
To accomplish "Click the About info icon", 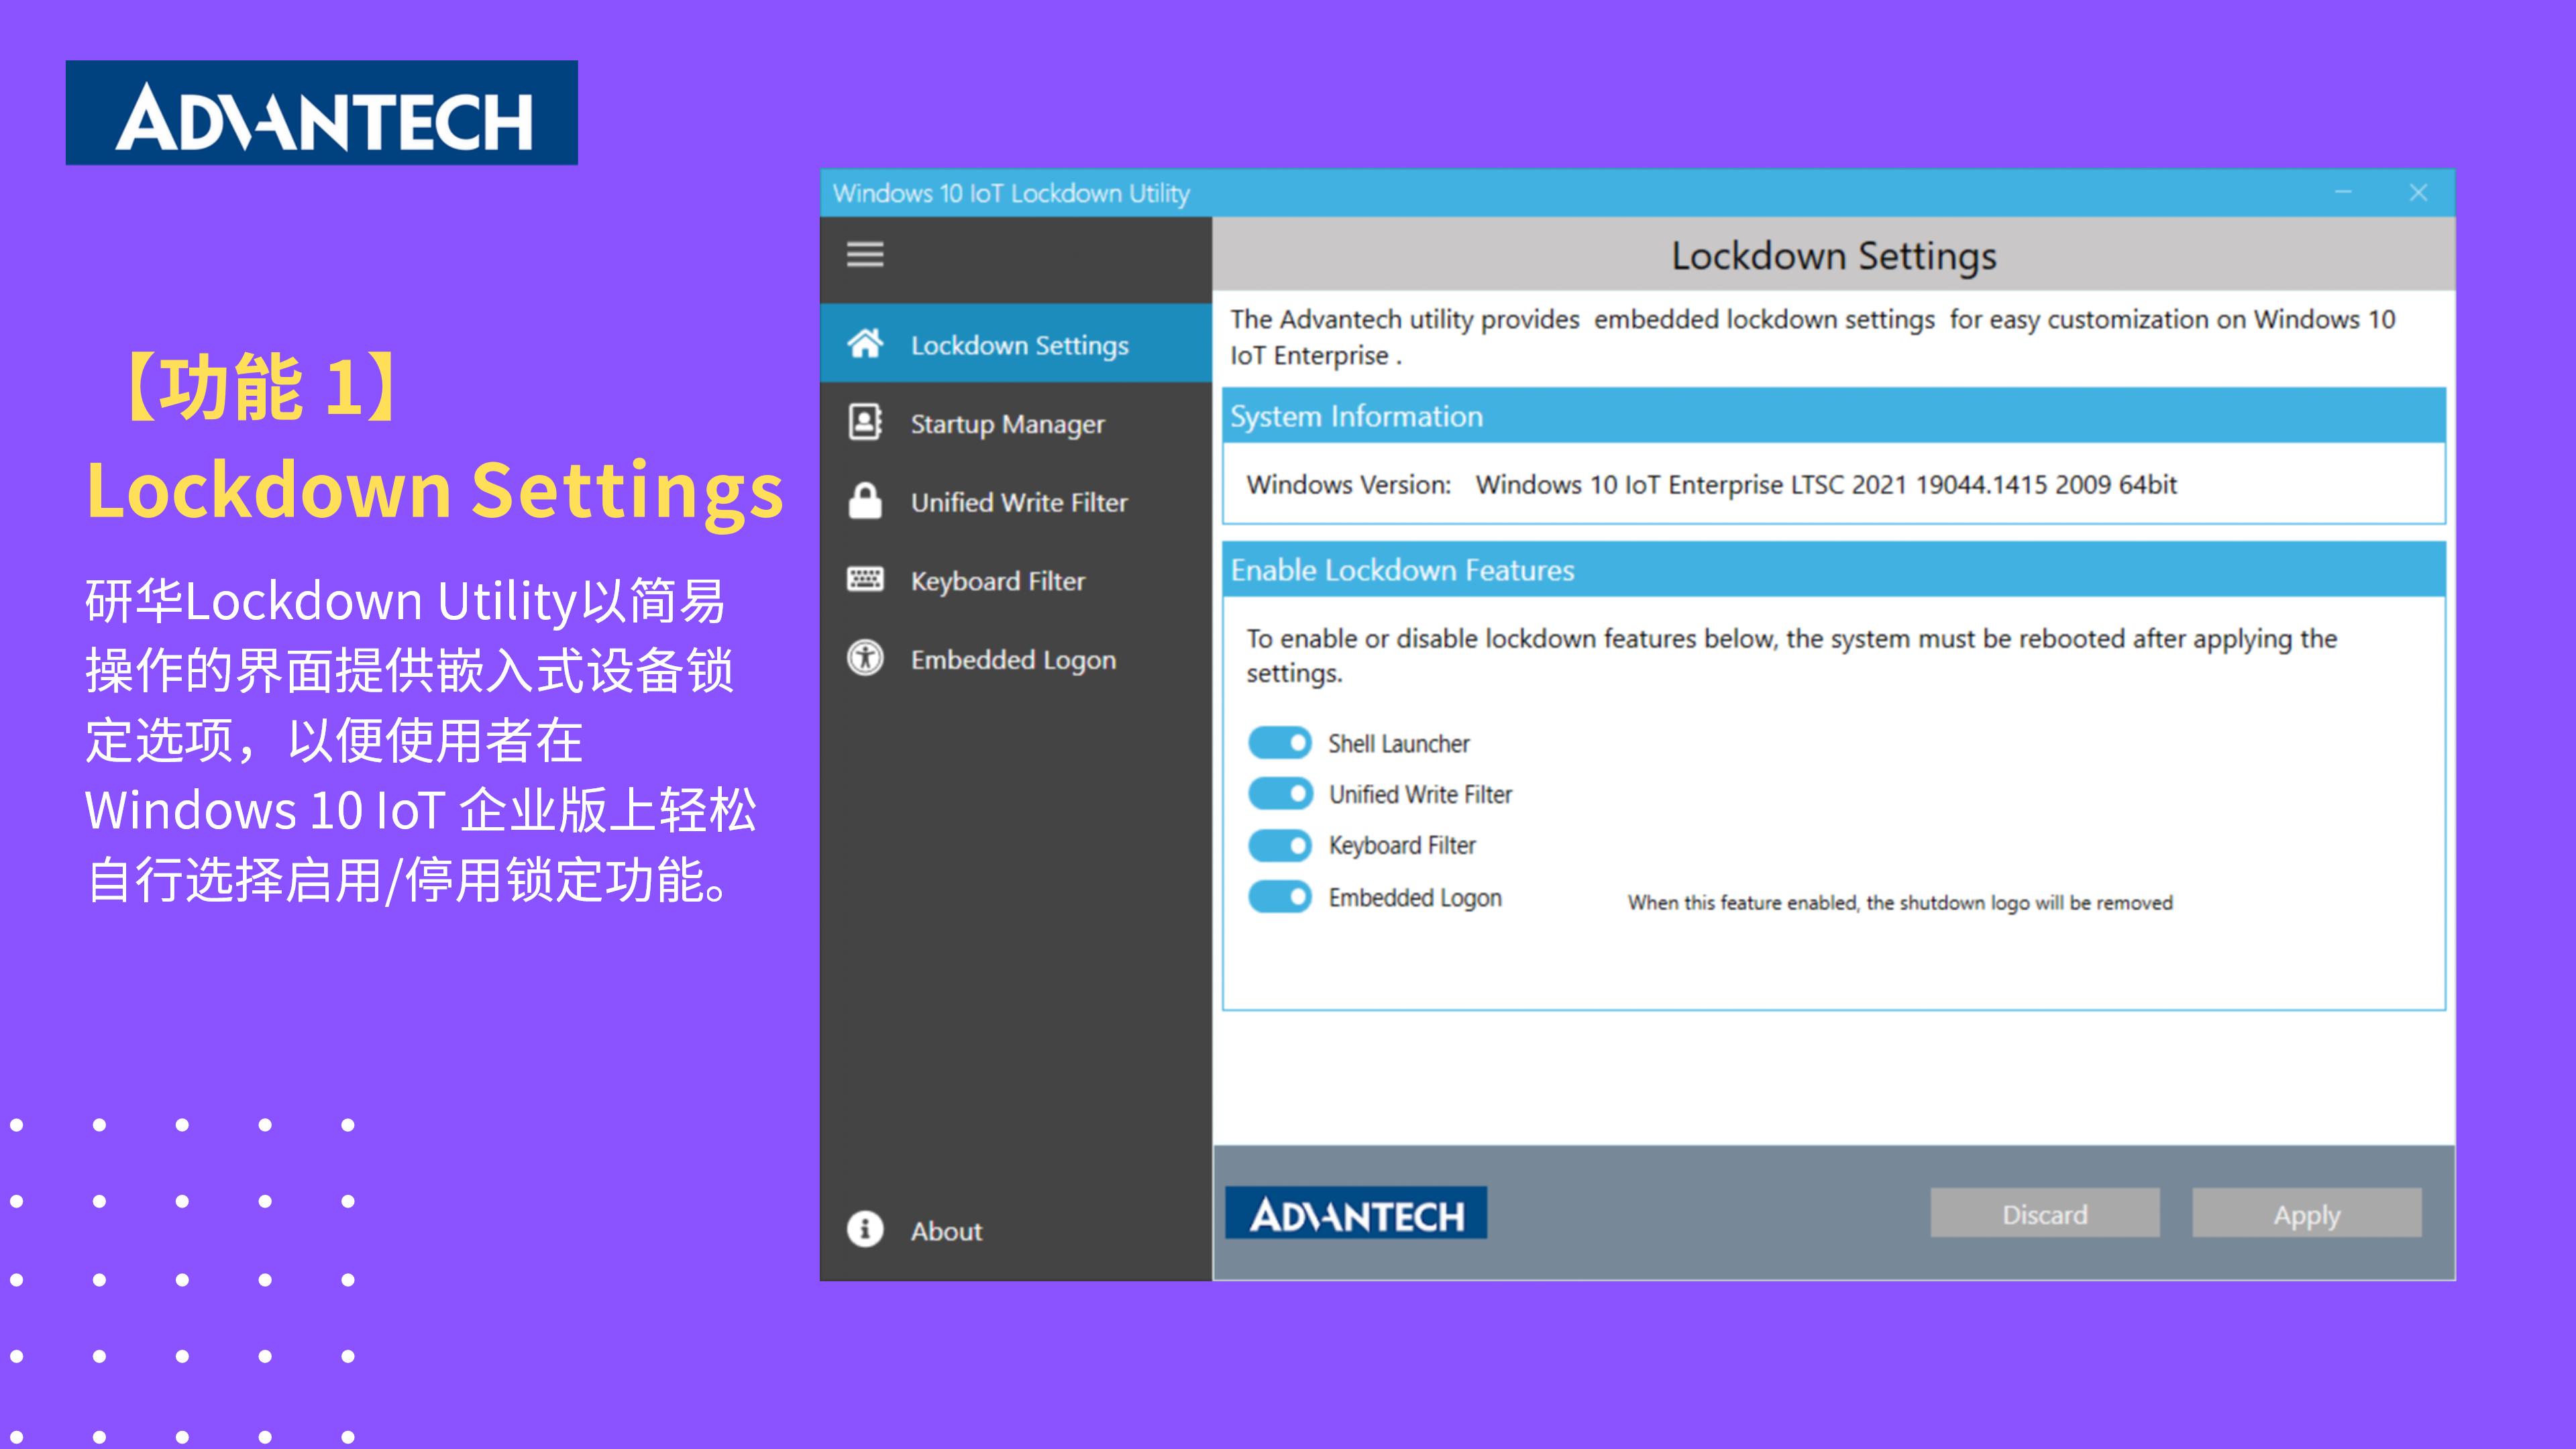I will 865,1229.
